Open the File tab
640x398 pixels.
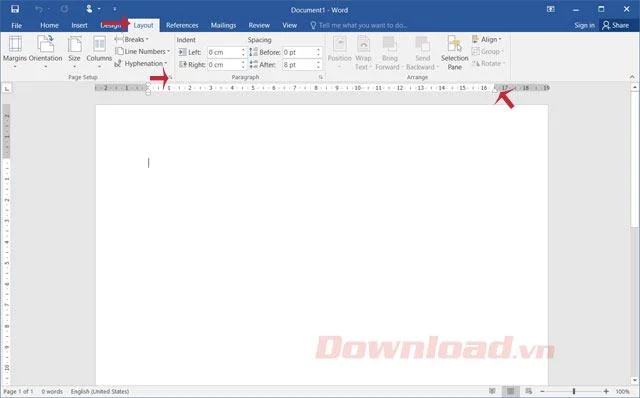[16, 25]
